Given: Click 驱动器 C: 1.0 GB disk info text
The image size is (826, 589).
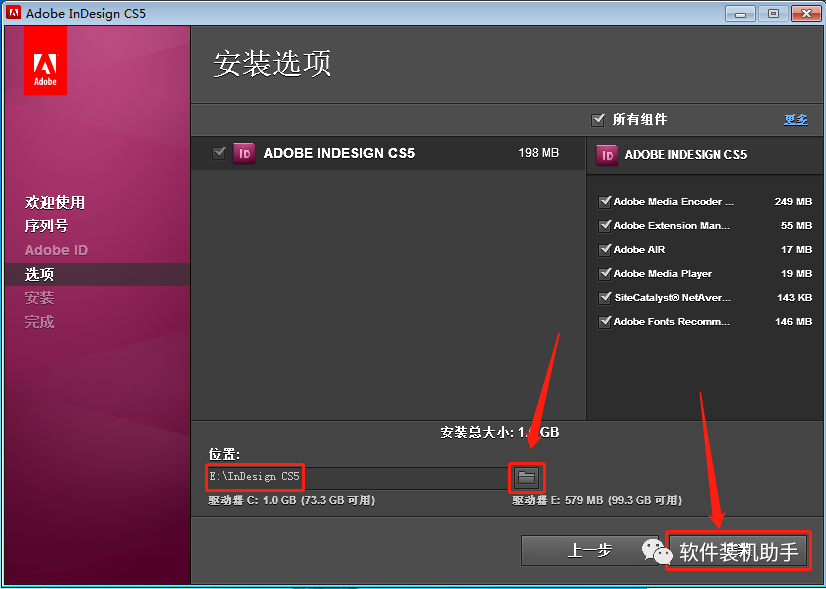Looking at the screenshot, I should click(x=291, y=500).
